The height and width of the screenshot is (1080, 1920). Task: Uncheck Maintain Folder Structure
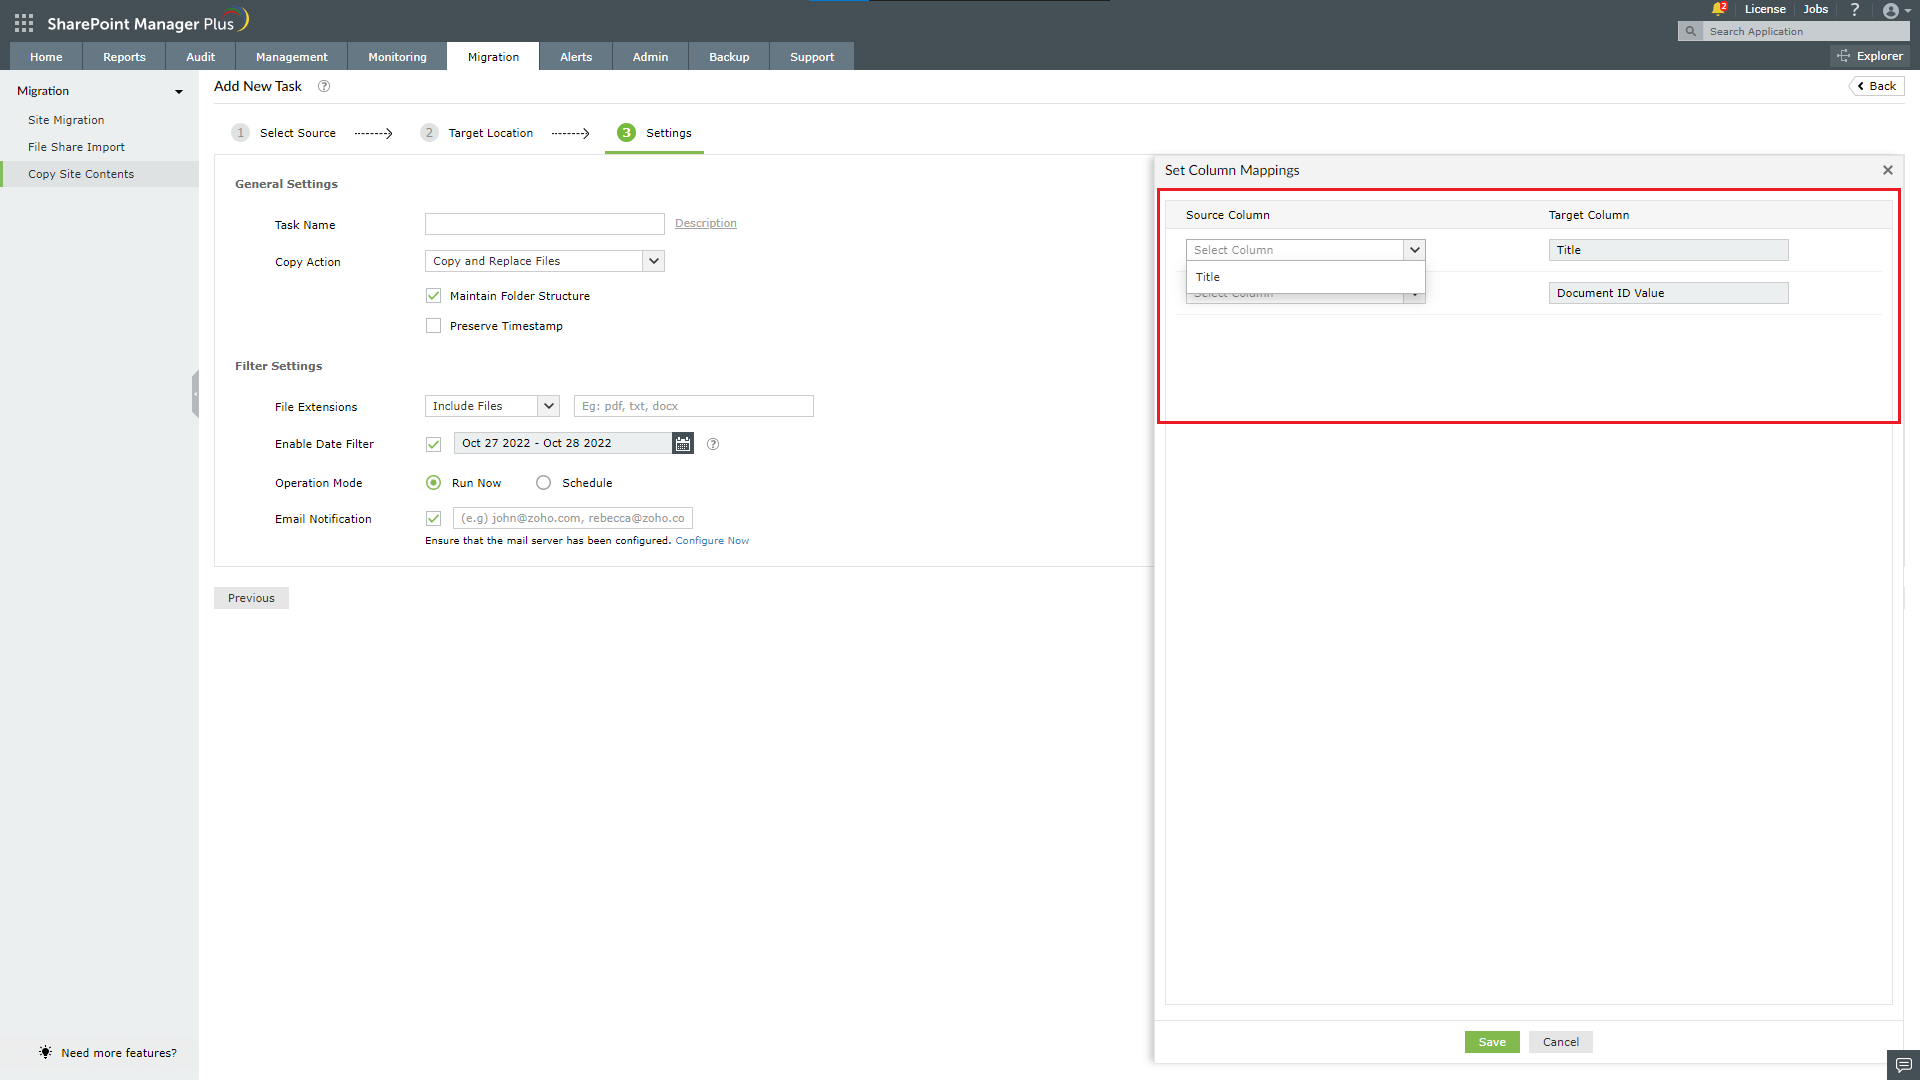433,295
